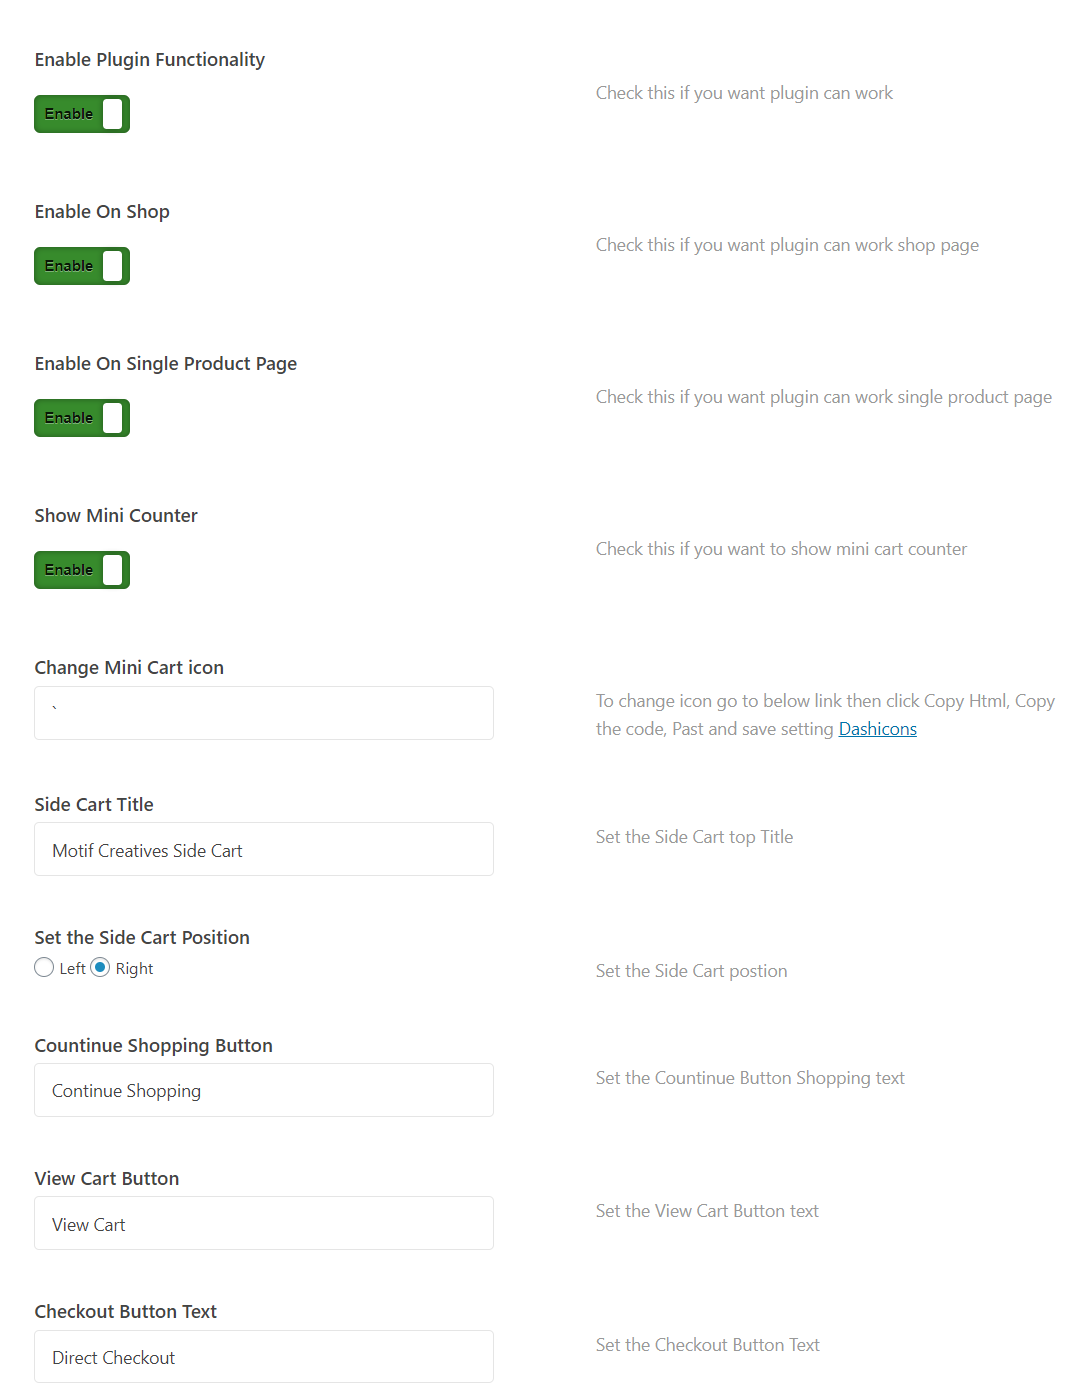The height and width of the screenshot is (1399, 1069).
Task: Click the "Set the Side Cart top Title" description
Action: [x=694, y=837]
